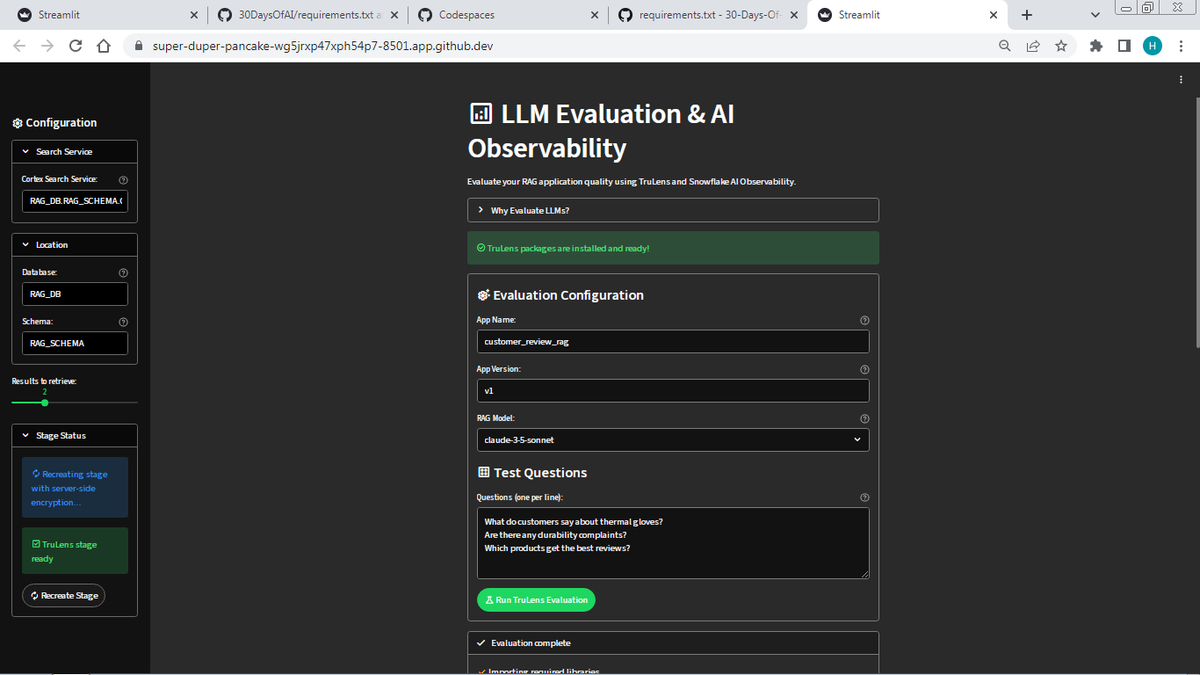Click the Schema input field RAG_SCHEMA
This screenshot has width=1200, height=675.
click(x=75, y=343)
